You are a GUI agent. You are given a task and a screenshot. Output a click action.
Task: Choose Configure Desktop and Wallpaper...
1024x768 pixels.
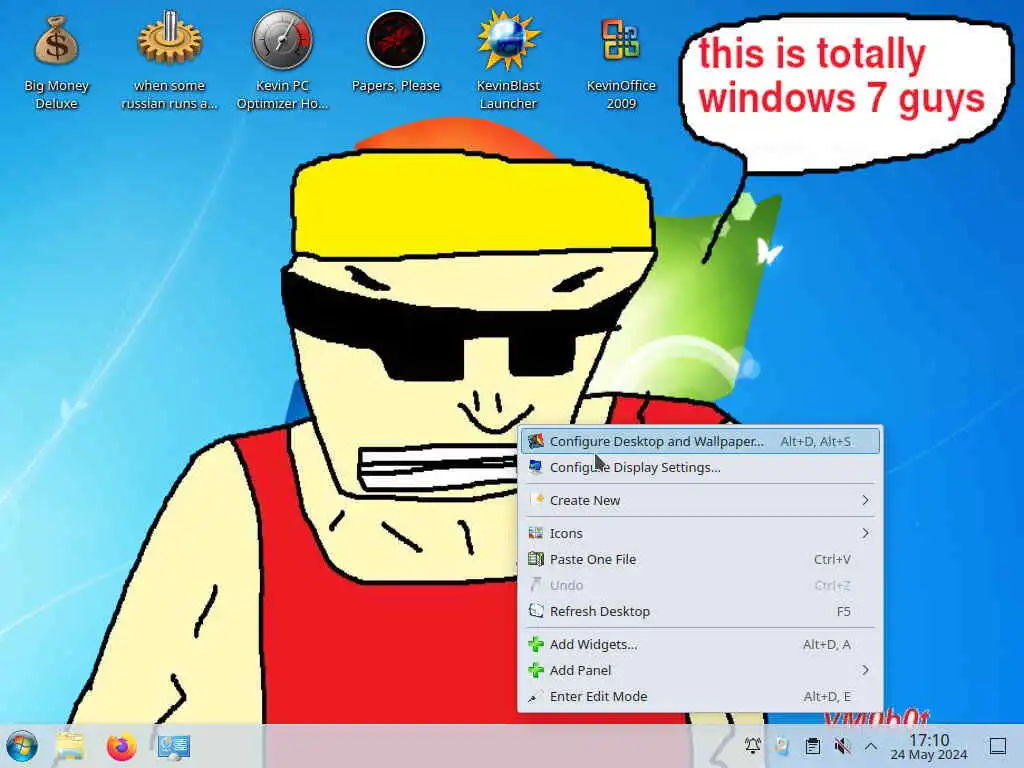coord(700,441)
